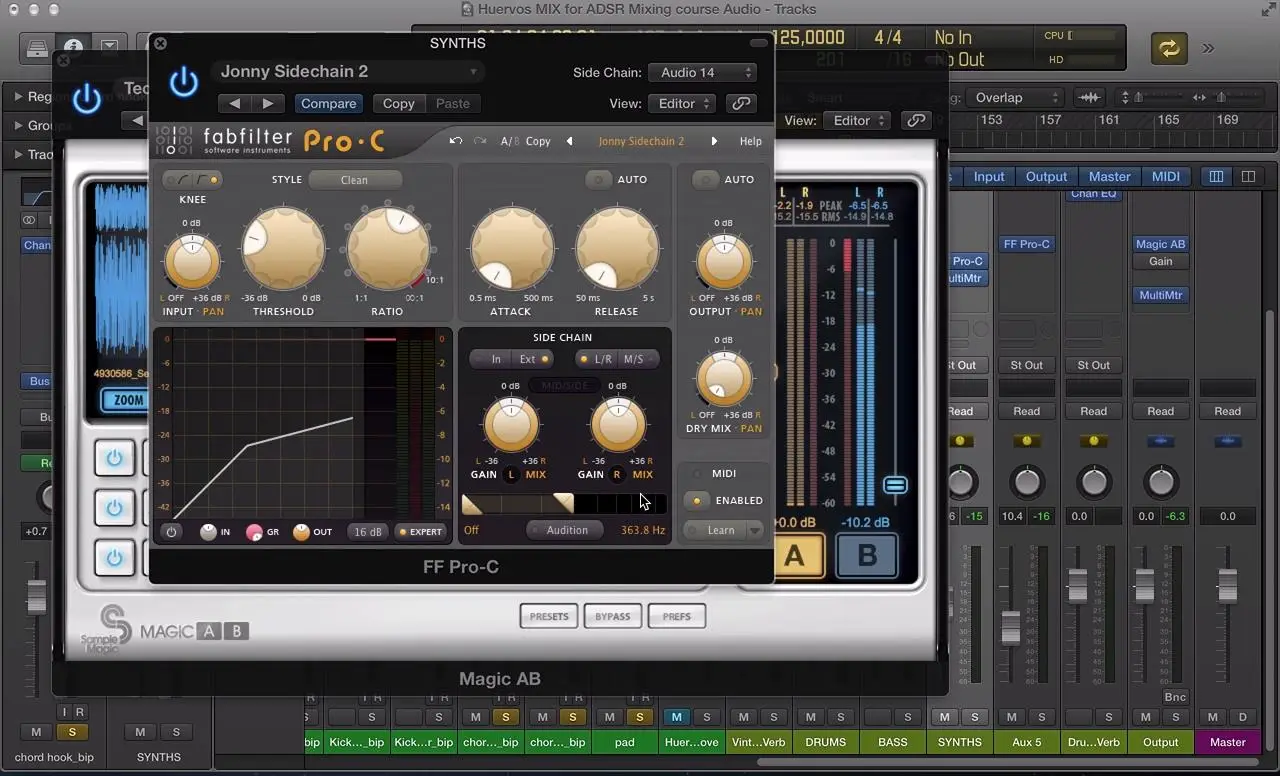Switch to mixer Master tab
The image size is (1280, 776).
point(1109,176)
